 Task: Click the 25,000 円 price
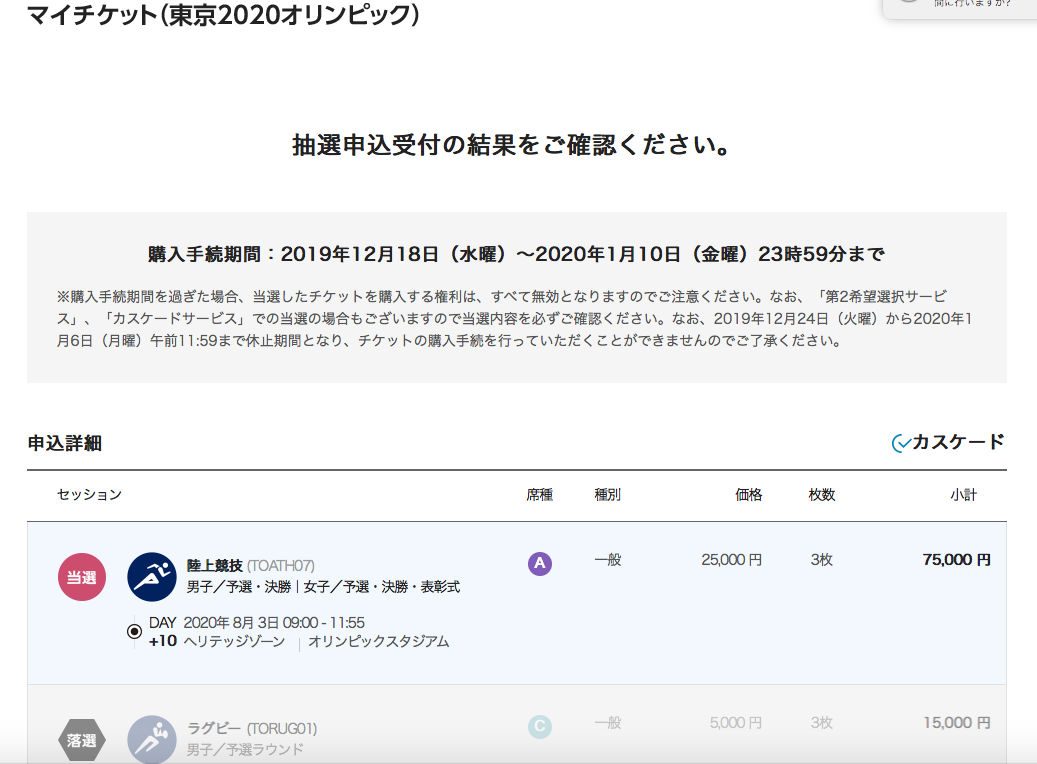[x=731, y=560]
